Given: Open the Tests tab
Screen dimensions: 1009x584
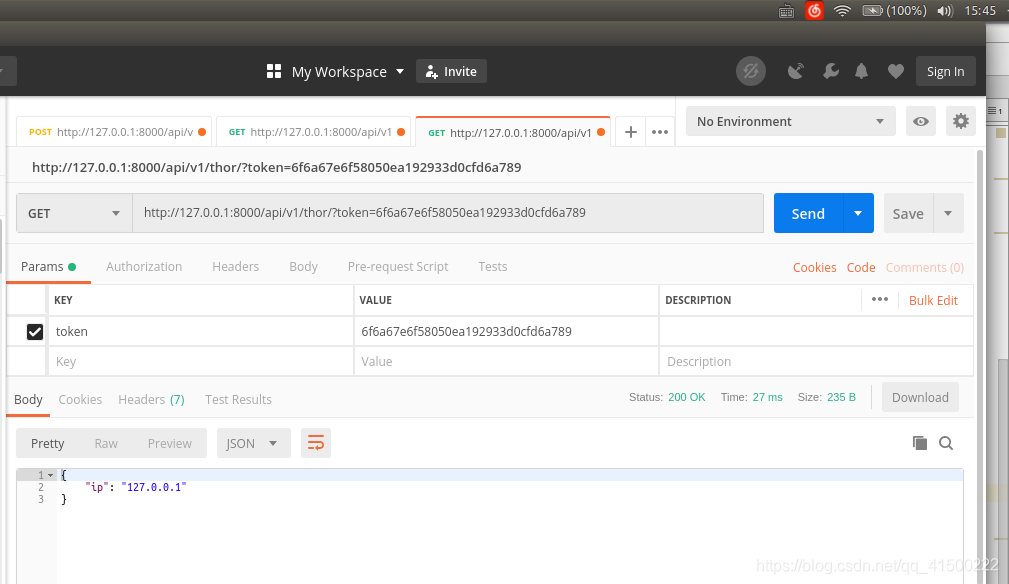Looking at the screenshot, I should [492, 266].
